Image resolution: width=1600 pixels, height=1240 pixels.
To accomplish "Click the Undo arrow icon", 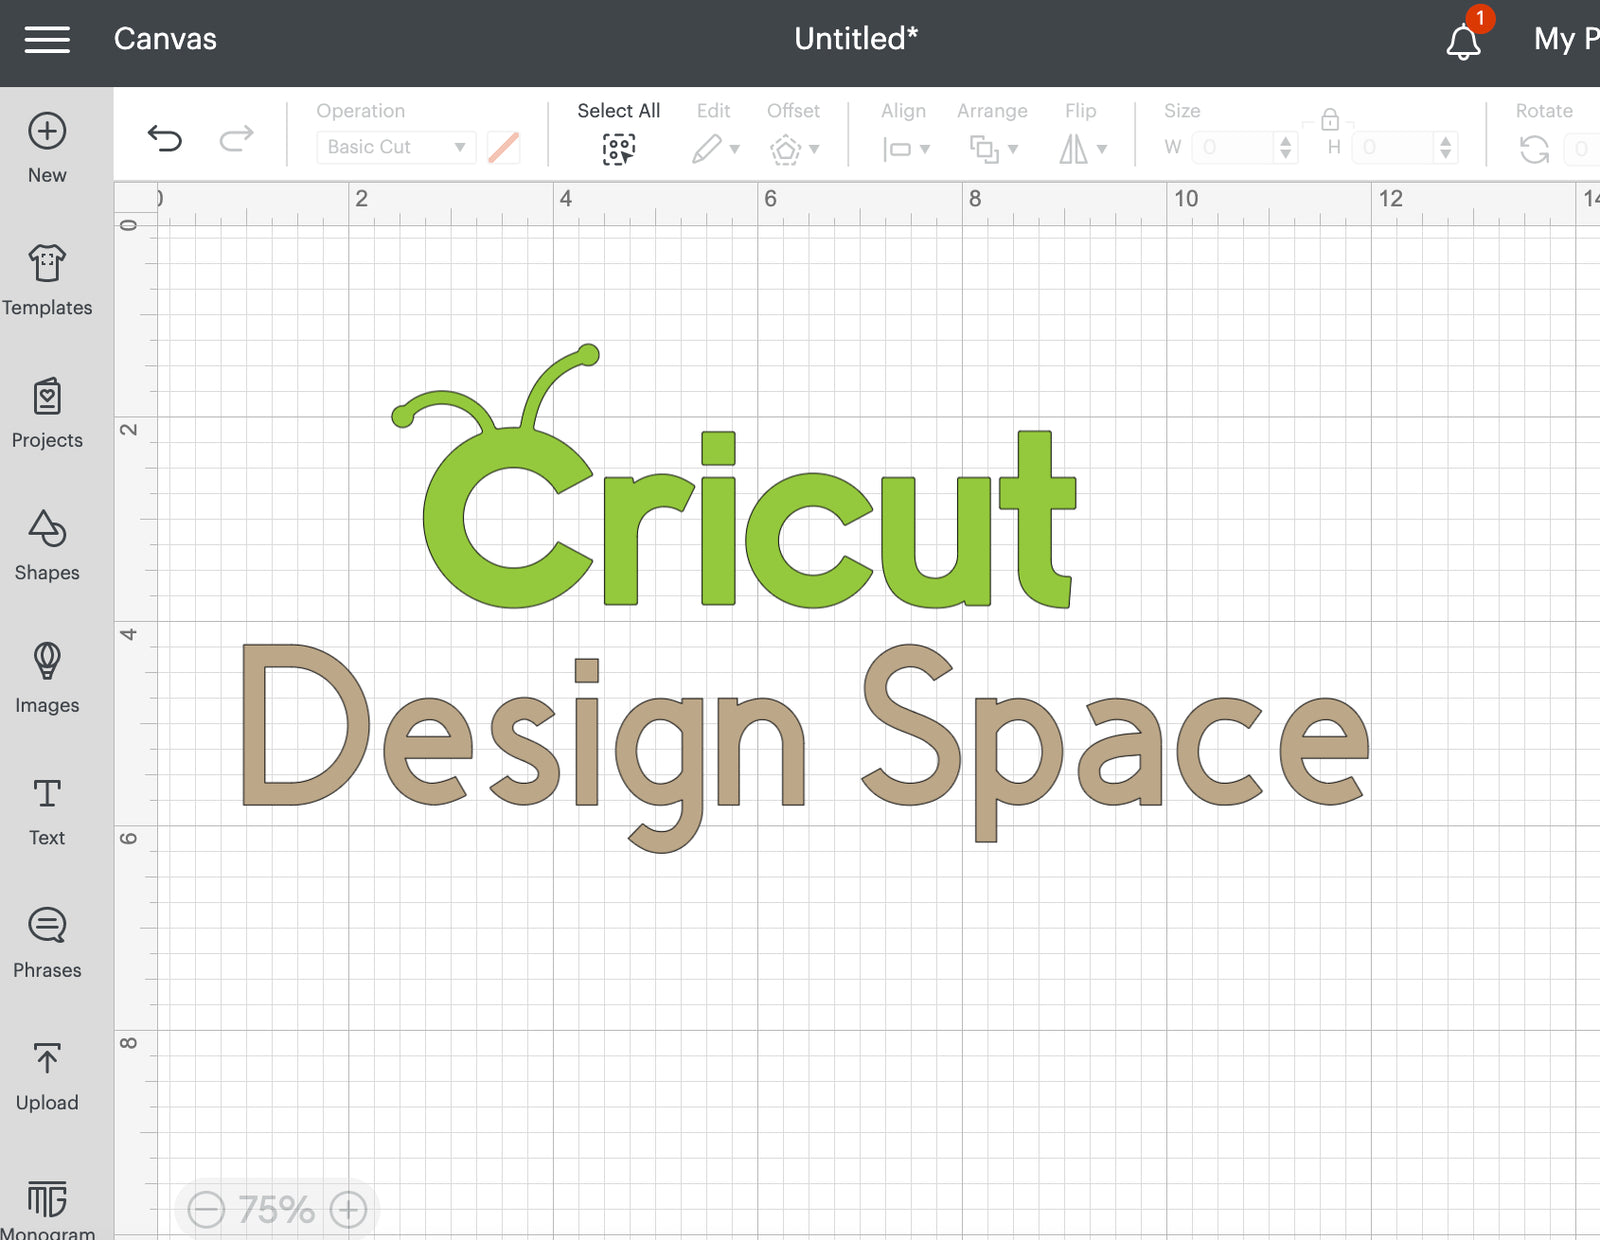I will point(165,138).
